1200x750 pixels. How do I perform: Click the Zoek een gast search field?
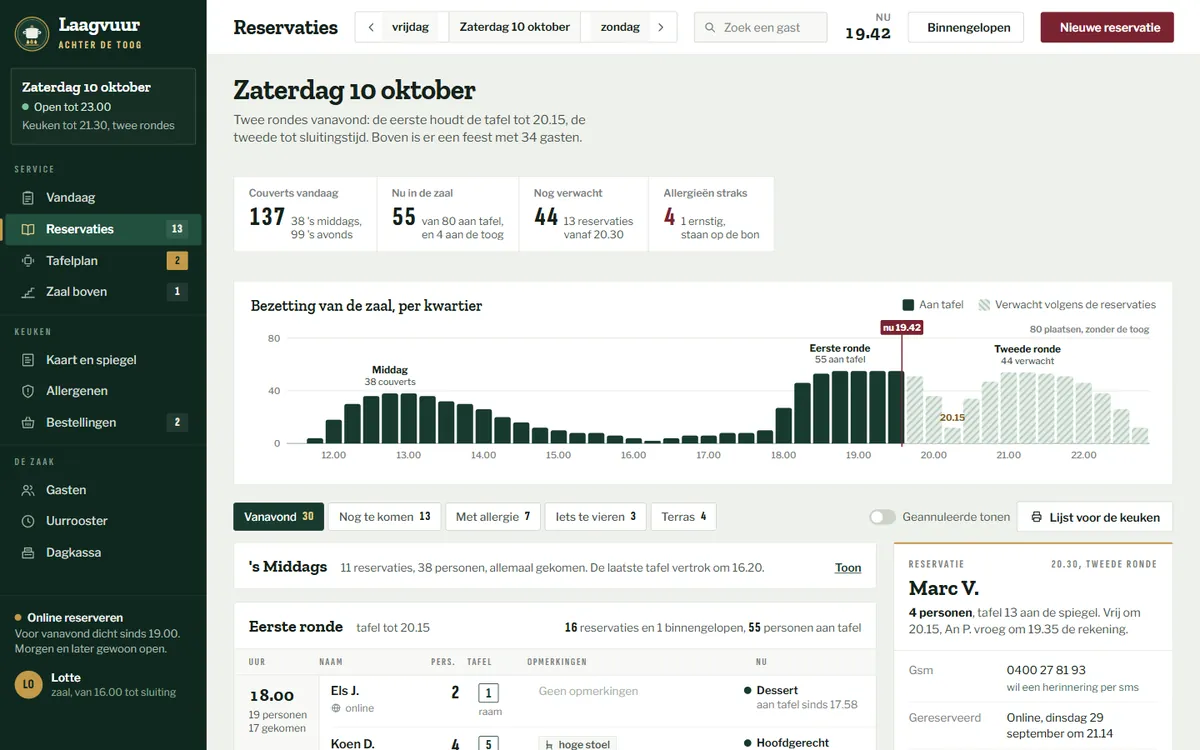(761, 27)
